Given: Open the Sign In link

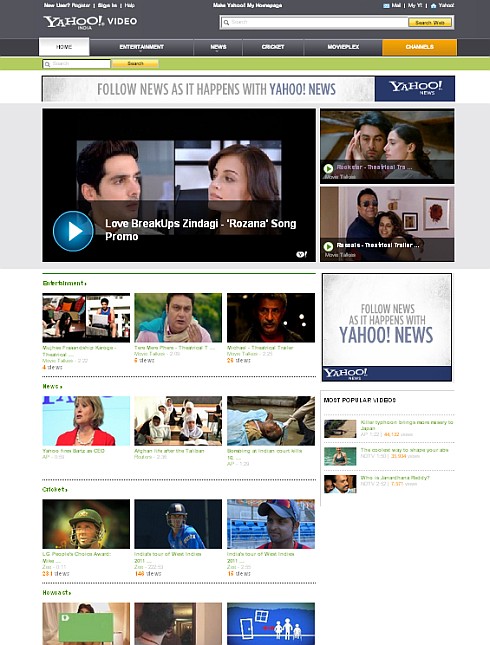Looking at the screenshot, I should click(x=107, y=5).
